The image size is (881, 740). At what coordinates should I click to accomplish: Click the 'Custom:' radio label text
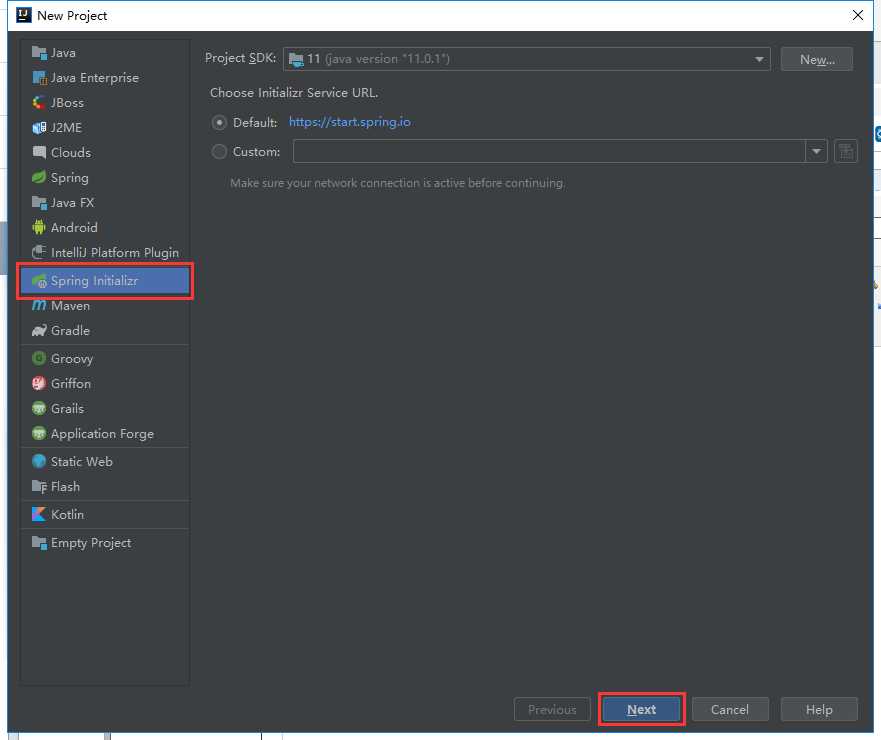coord(256,152)
